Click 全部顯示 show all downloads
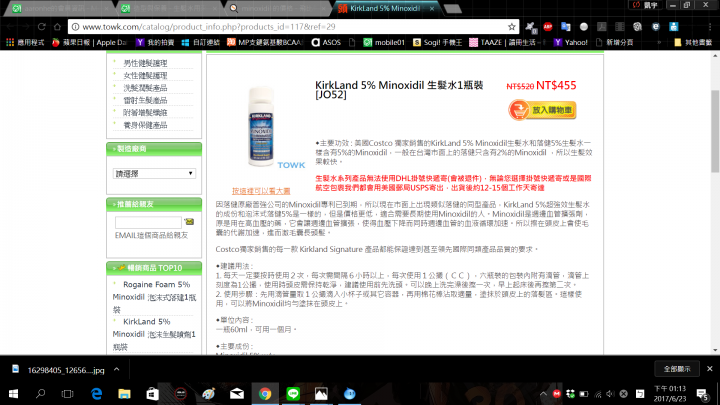 (677, 369)
